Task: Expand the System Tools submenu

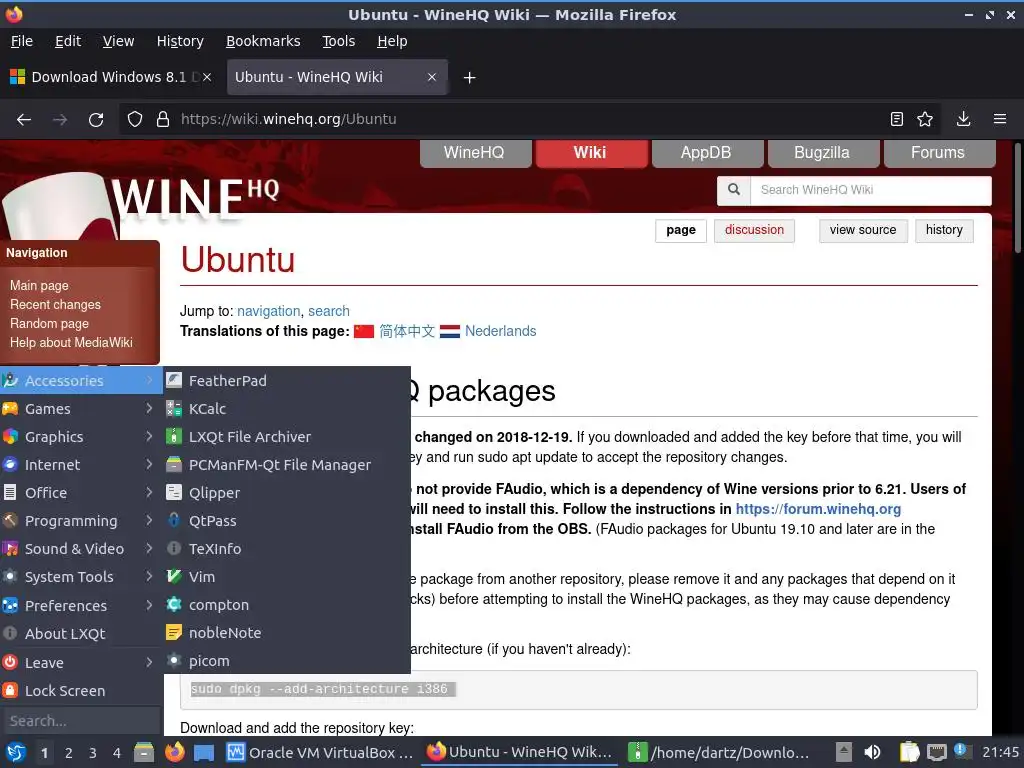Action: 81,577
